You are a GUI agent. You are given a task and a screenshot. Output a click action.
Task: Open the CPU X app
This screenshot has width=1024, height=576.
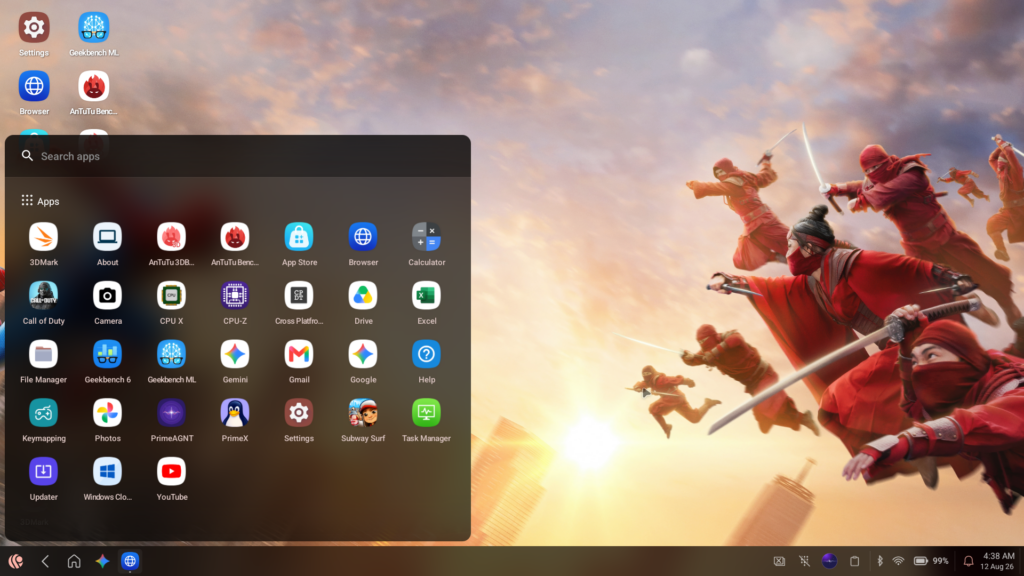tap(171, 296)
